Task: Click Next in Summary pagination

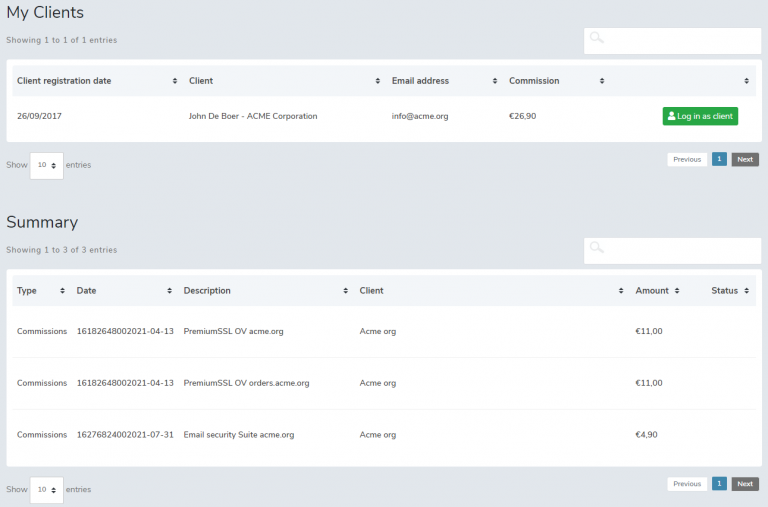Action: (x=745, y=483)
